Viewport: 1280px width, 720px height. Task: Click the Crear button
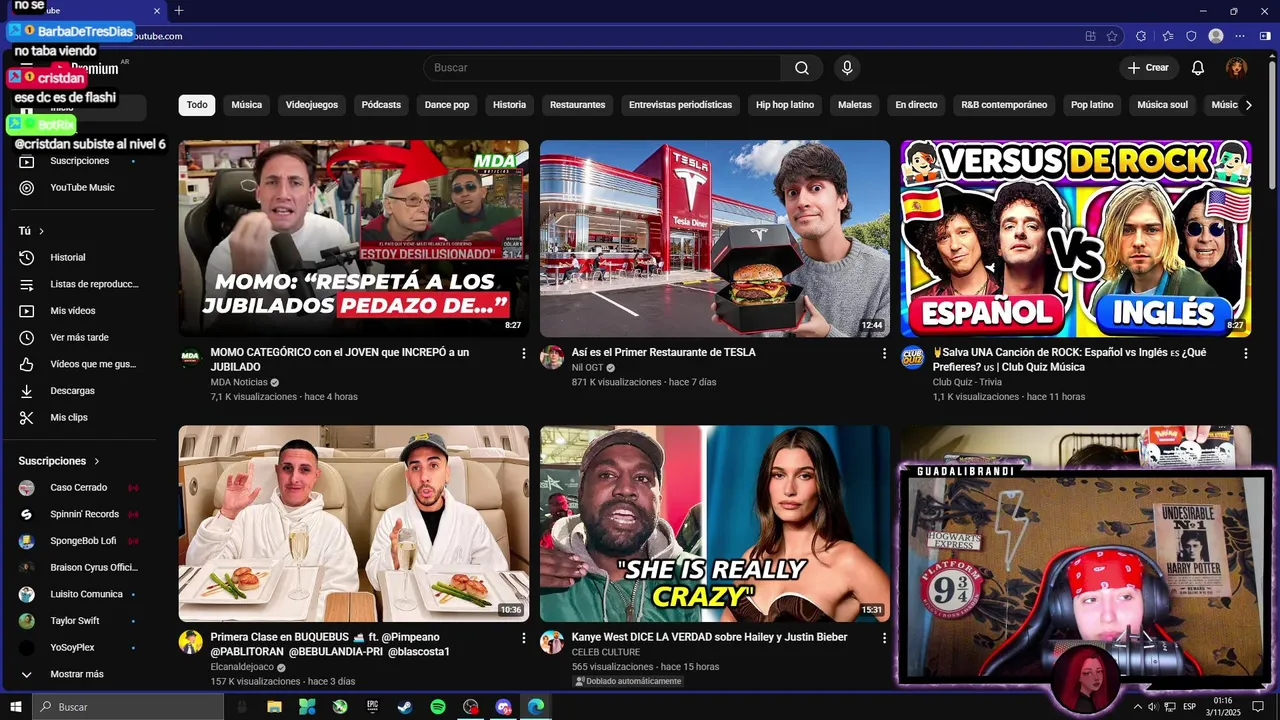1148,68
